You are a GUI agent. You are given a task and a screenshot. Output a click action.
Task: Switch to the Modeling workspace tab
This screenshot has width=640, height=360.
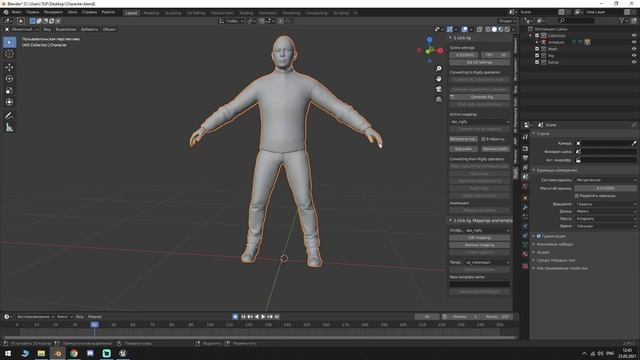(151, 13)
